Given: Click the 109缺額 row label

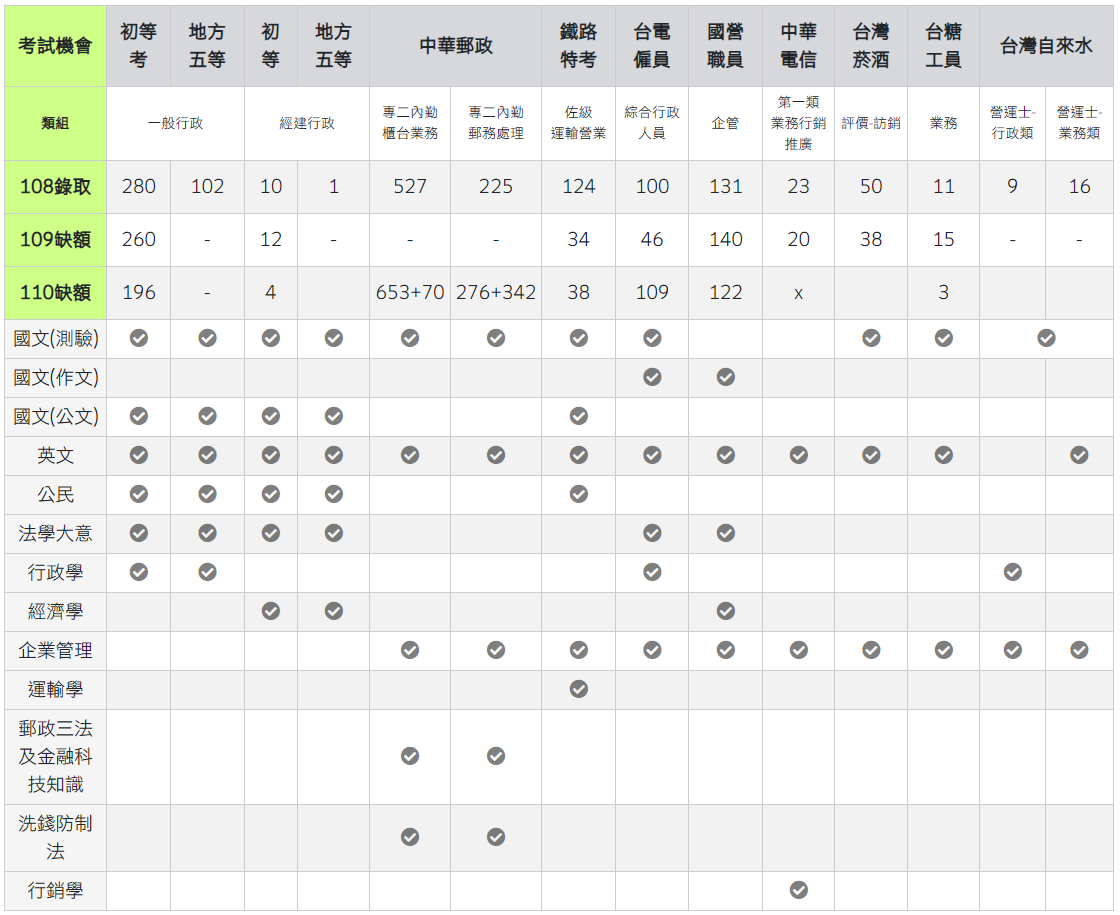Looking at the screenshot, I should [55, 239].
